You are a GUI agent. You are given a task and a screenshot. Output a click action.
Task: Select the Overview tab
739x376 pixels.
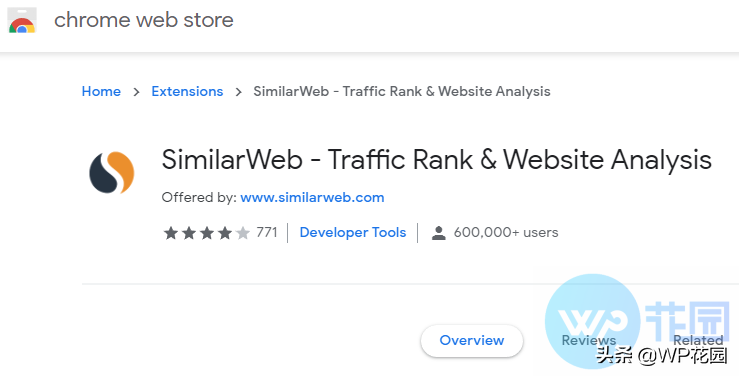click(472, 340)
